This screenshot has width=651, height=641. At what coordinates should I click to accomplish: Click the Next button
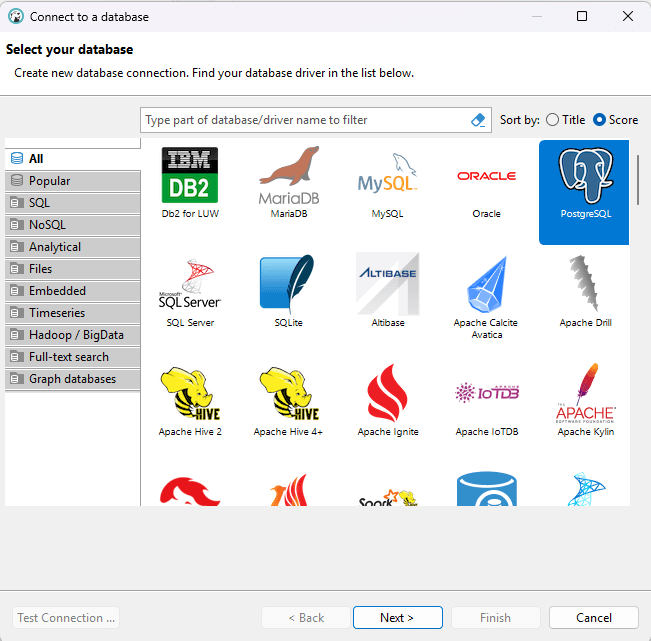[397, 618]
